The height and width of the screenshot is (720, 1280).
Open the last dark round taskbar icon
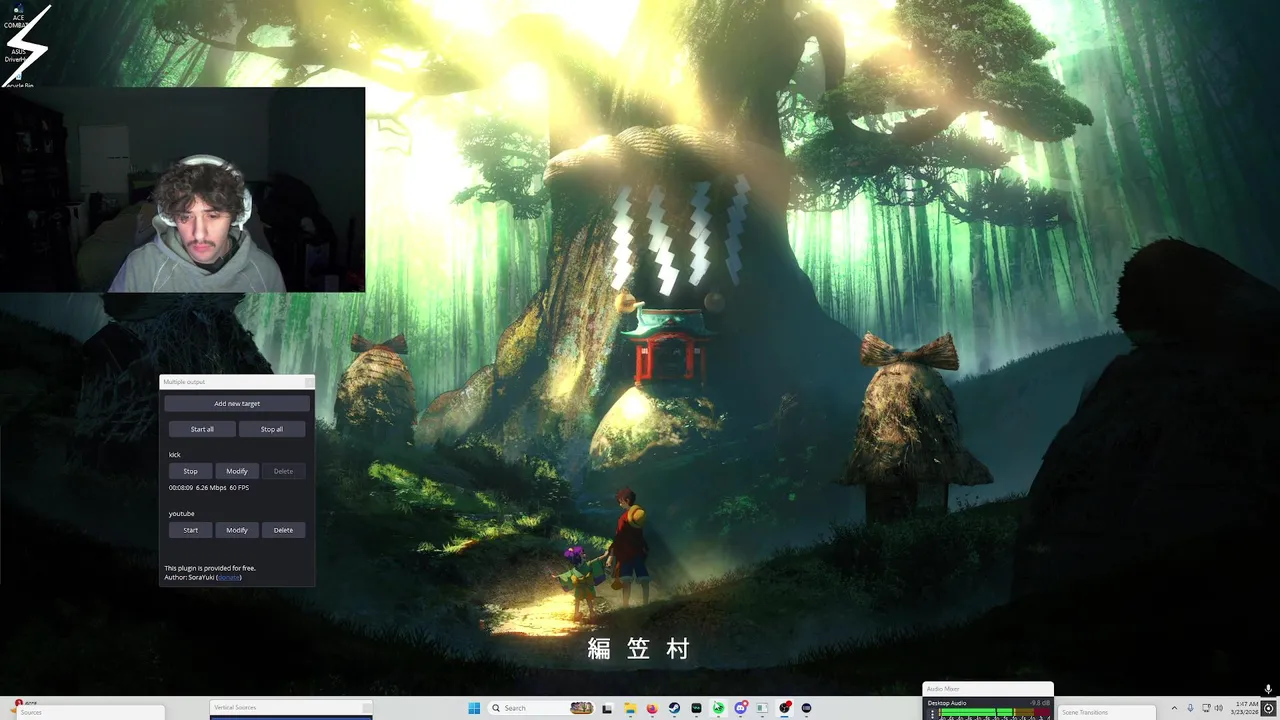tap(807, 708)
